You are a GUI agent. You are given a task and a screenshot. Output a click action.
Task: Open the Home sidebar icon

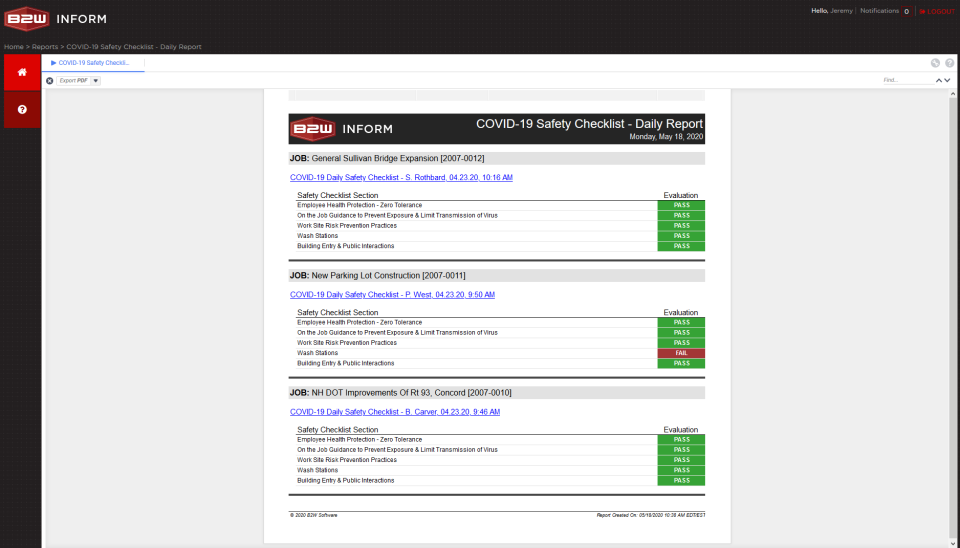coord(22,72)
